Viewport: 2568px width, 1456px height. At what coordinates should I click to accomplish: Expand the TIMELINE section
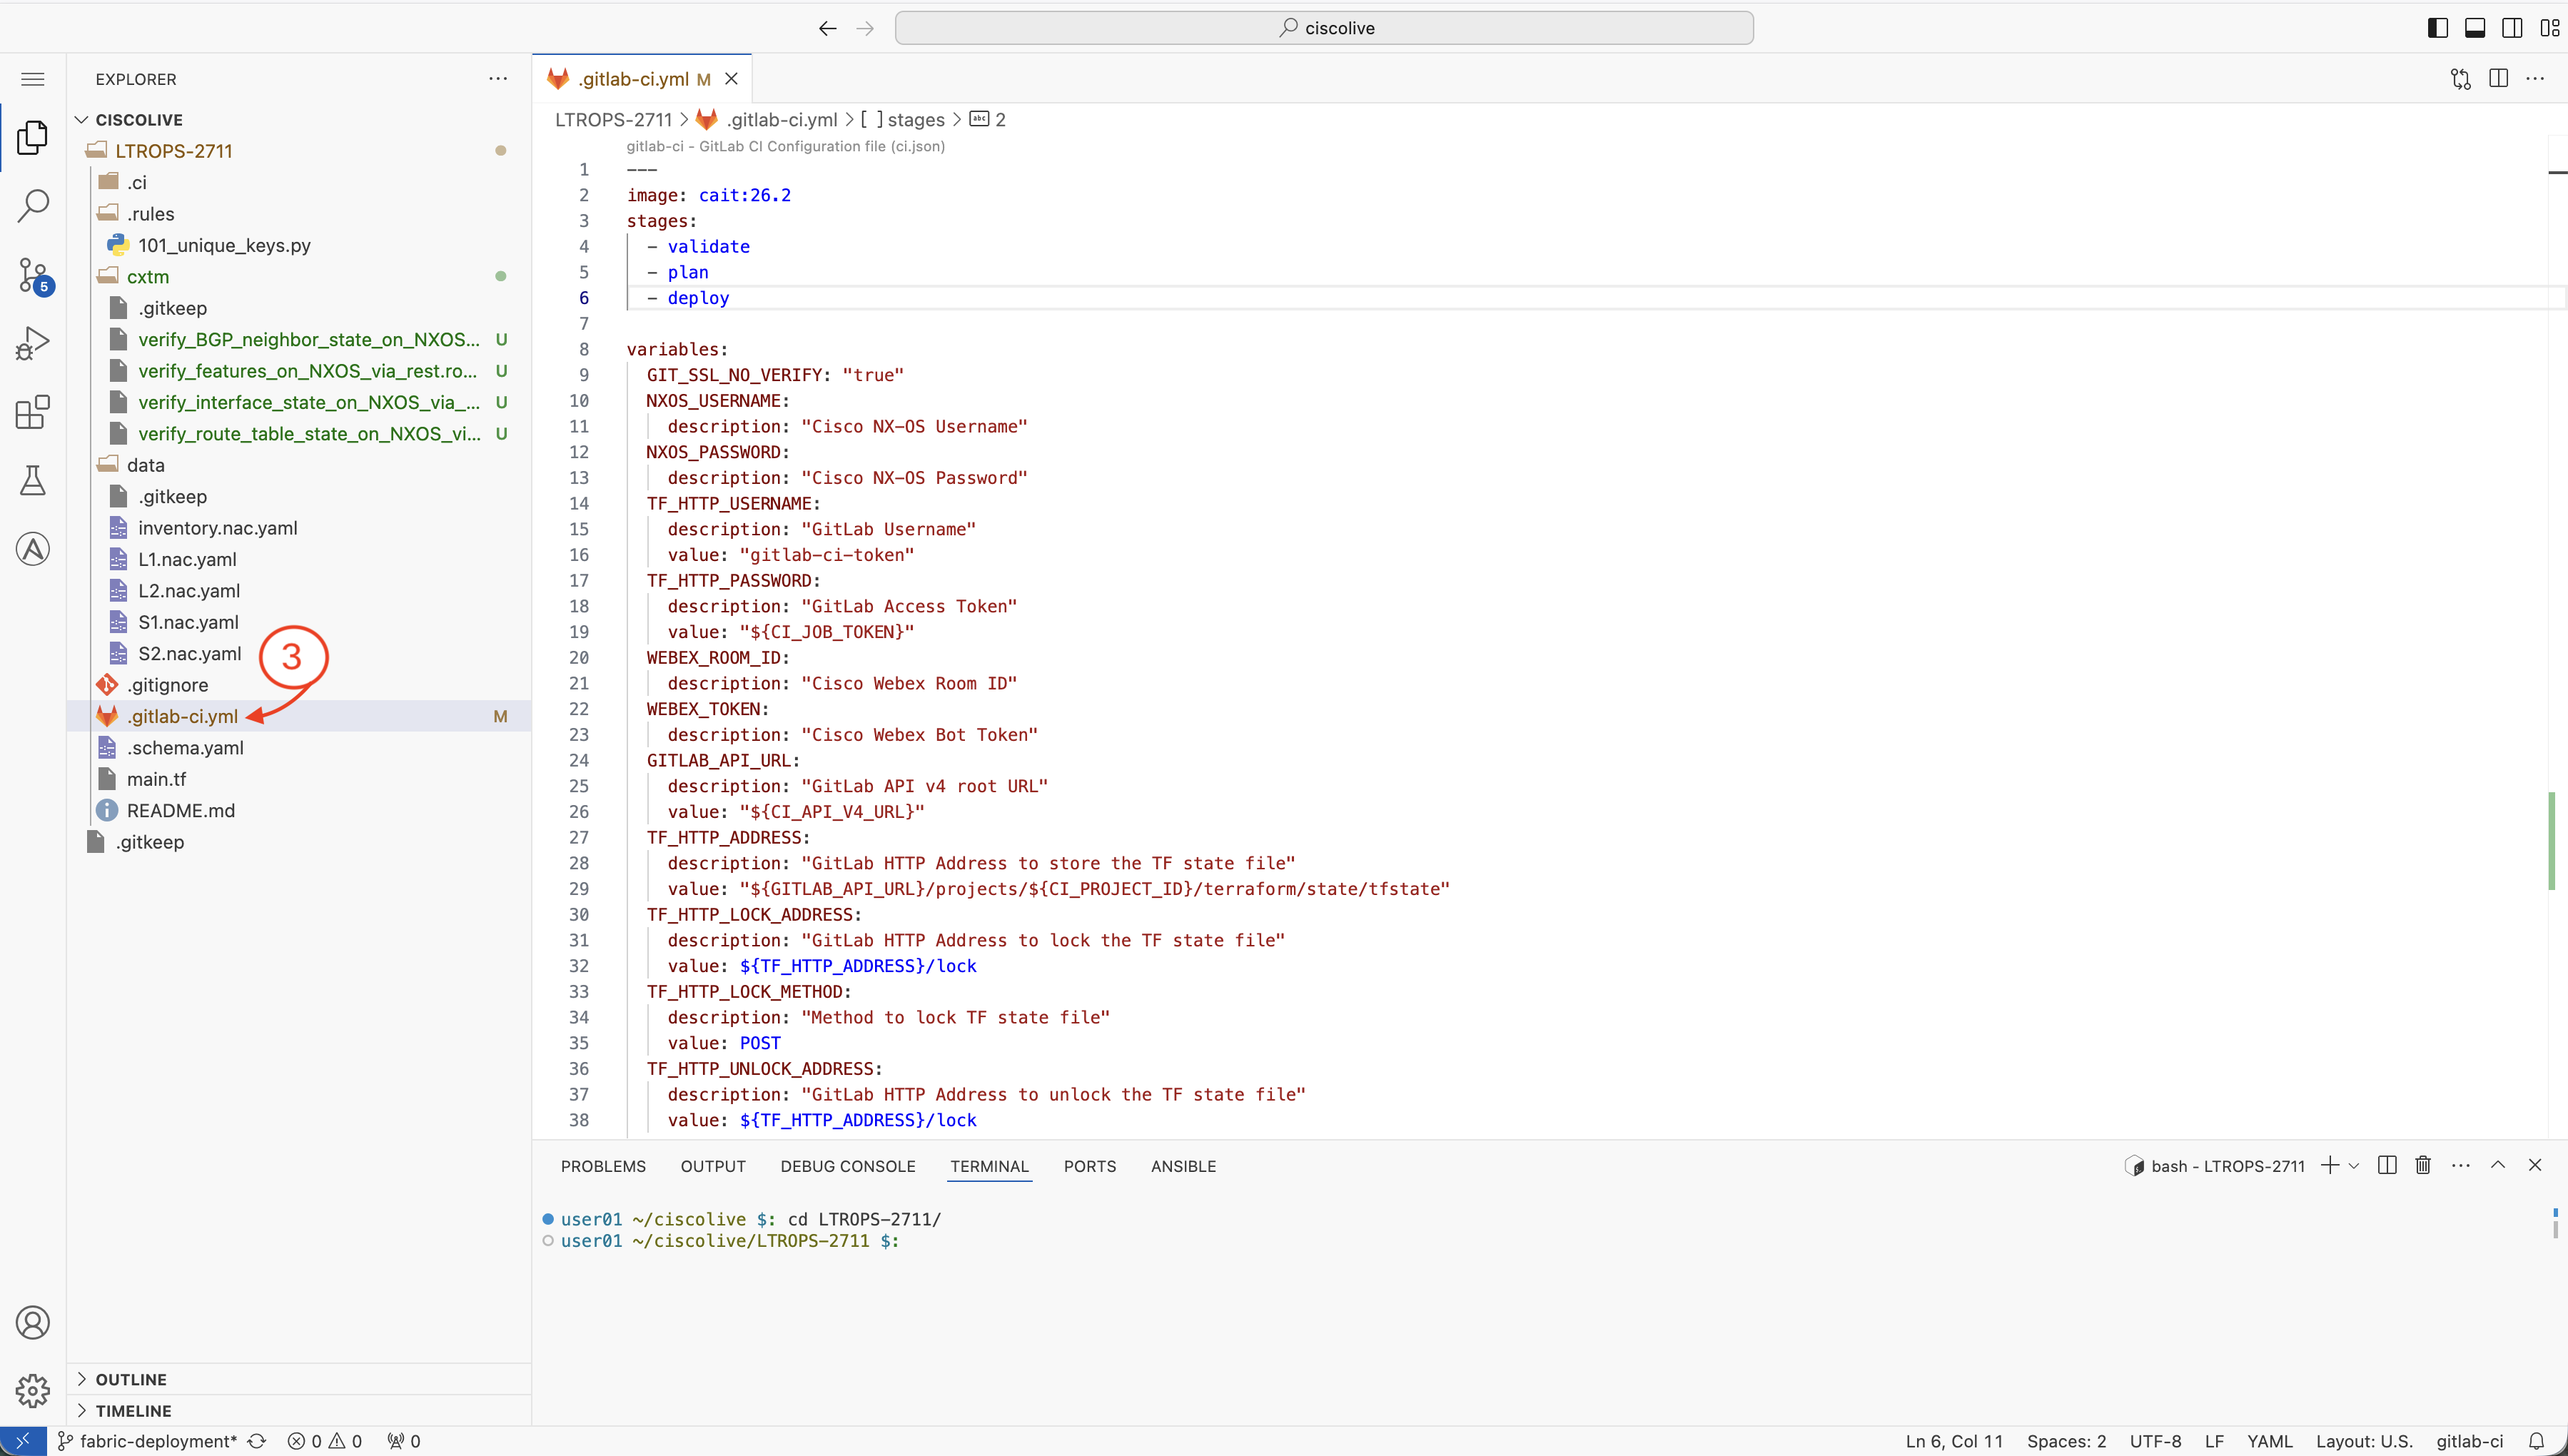(x=132, y=1410)
